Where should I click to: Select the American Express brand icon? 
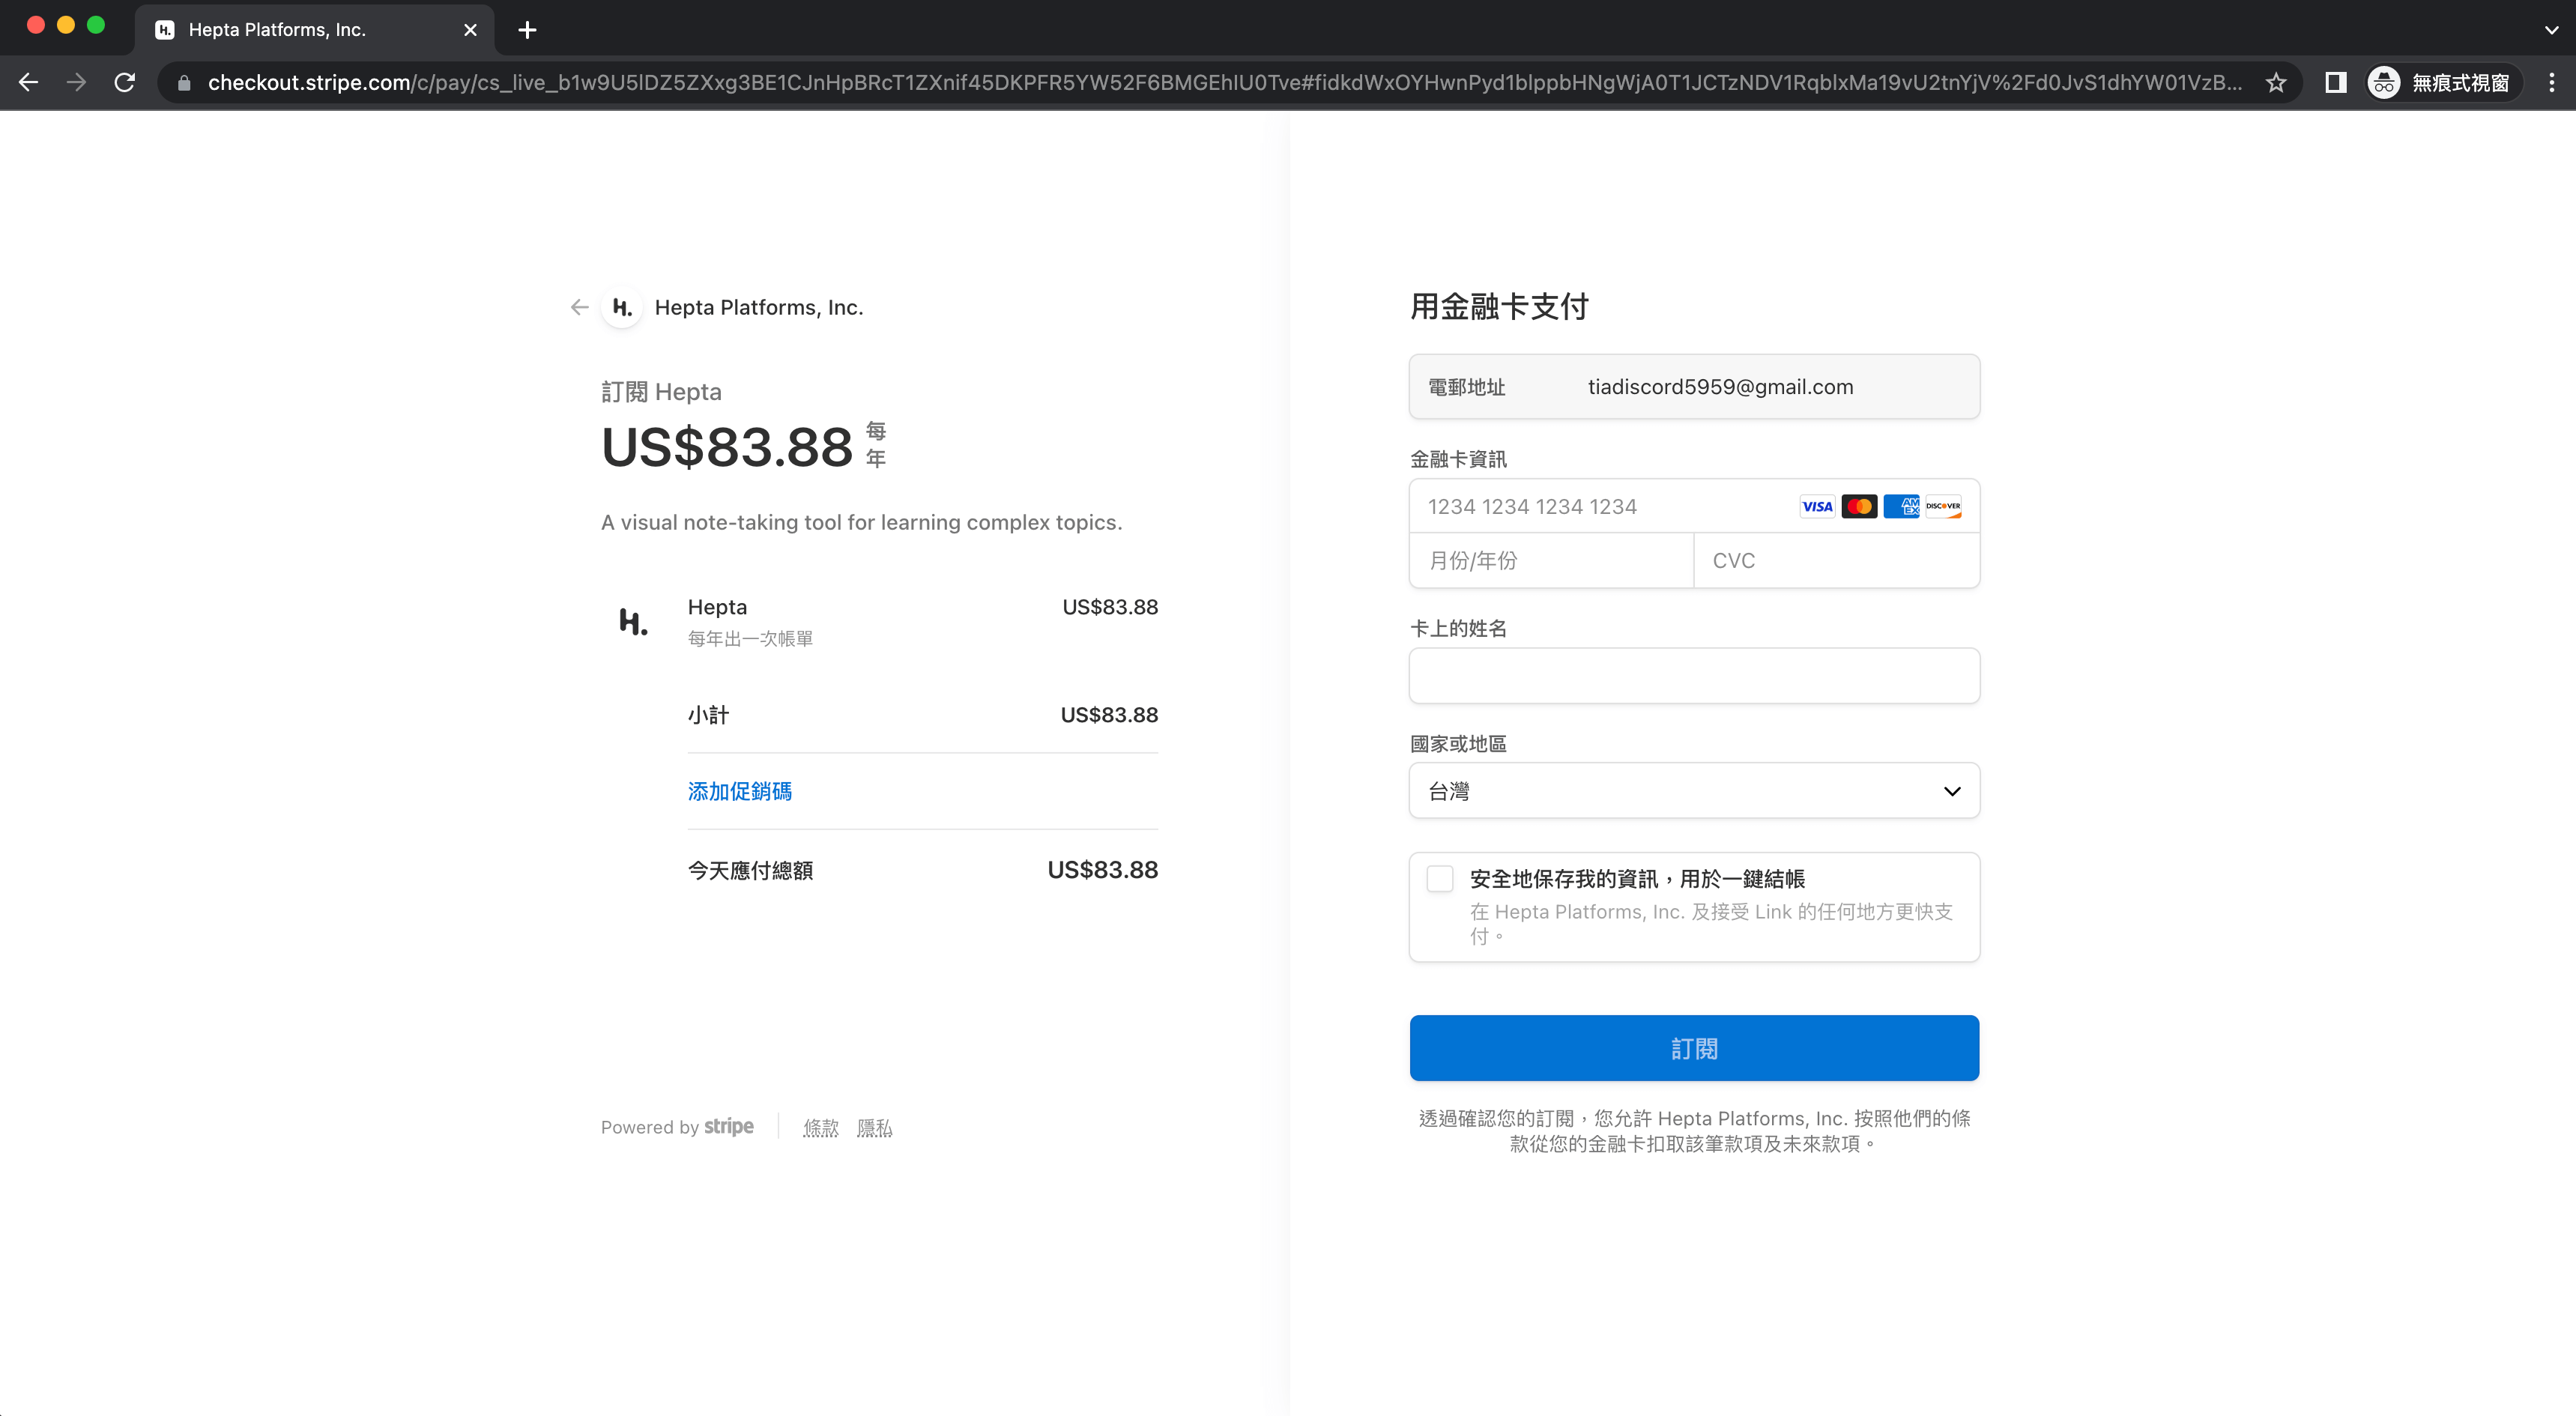[1901, 506]
